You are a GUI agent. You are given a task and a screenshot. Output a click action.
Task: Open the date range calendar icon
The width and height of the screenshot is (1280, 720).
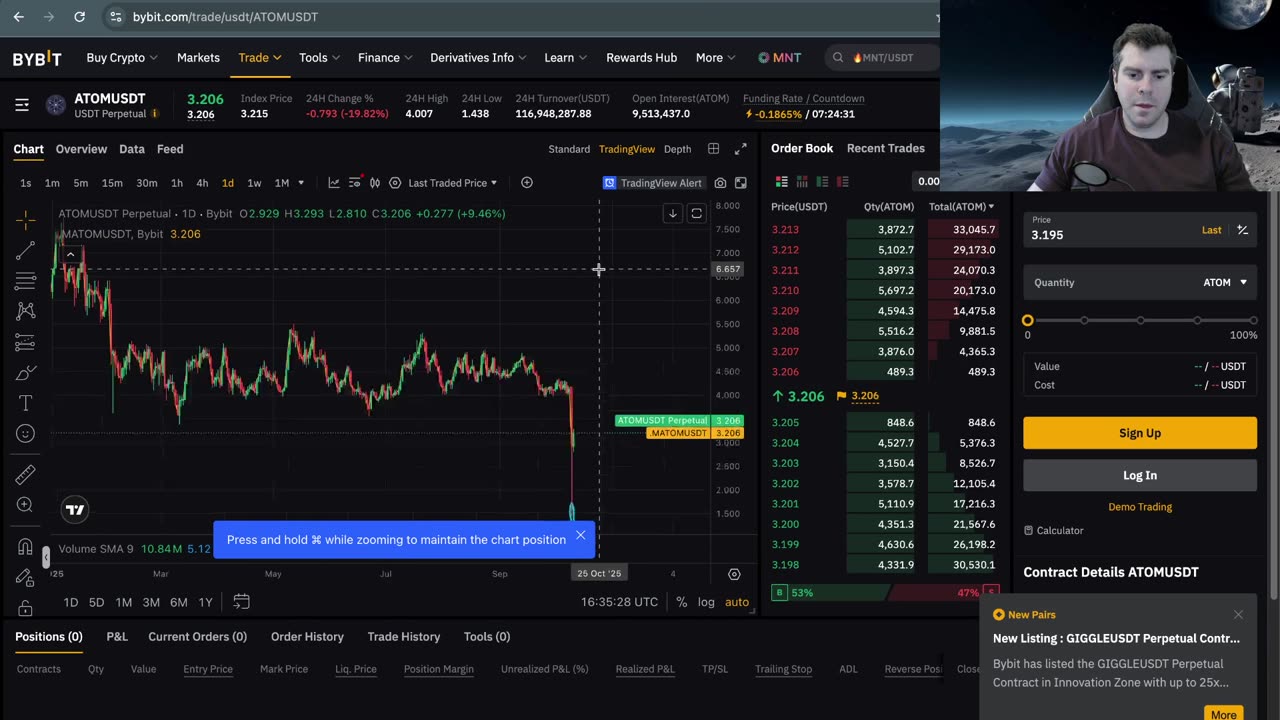241,602
